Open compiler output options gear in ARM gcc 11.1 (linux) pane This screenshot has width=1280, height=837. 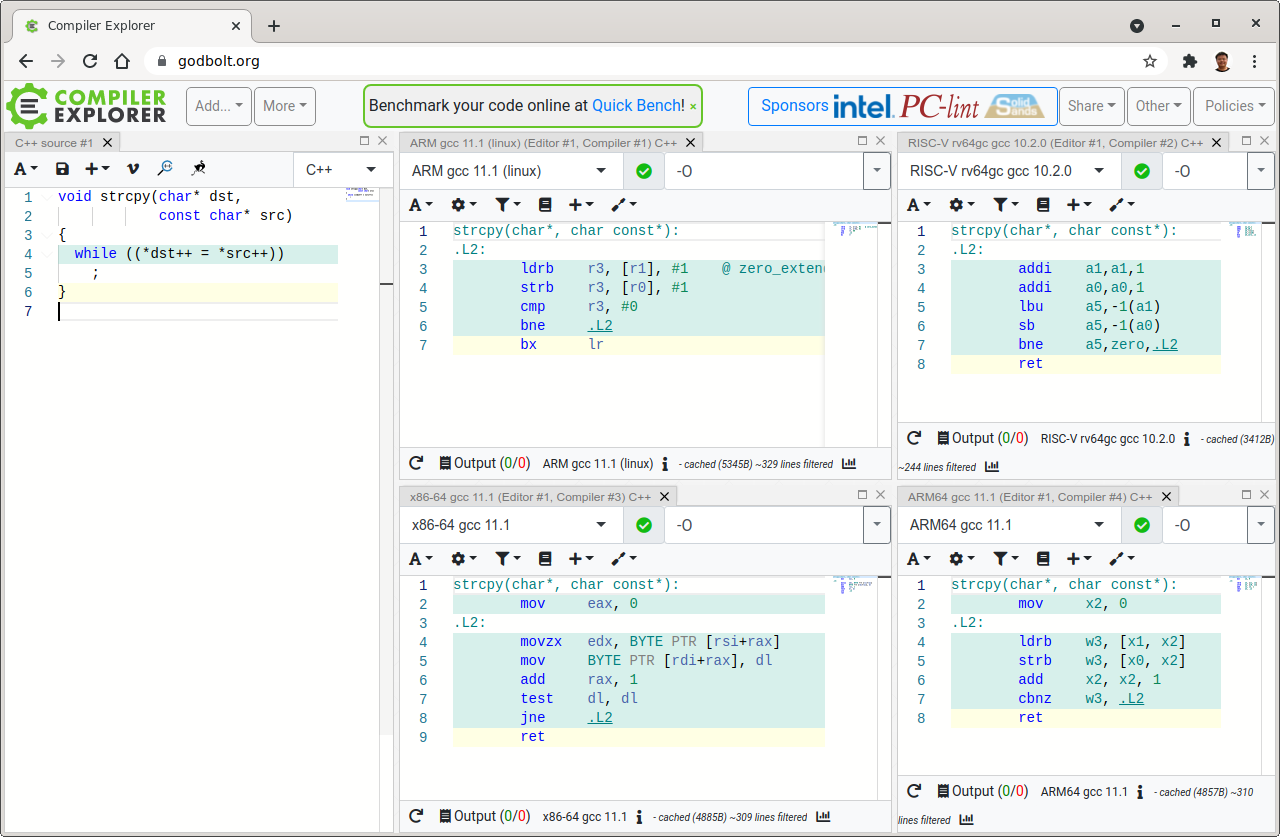[463, 205]
